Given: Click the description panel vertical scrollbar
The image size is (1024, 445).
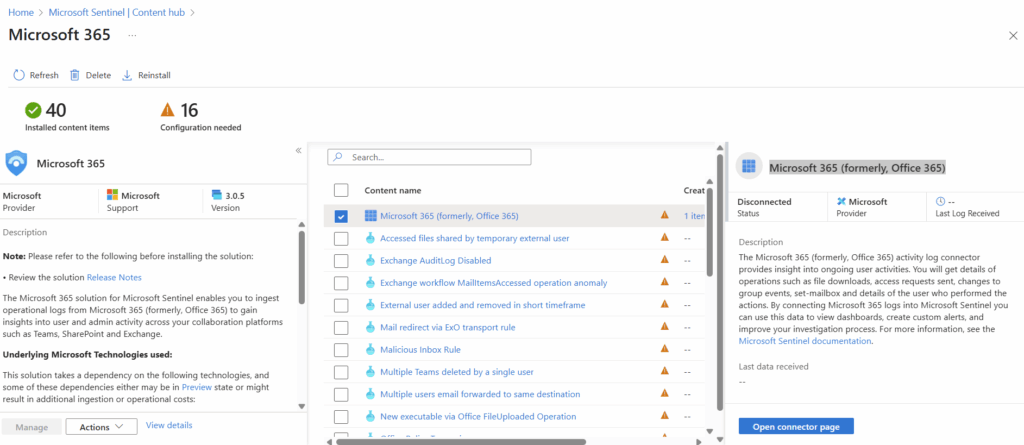Looking at the screenshot, I should coord(301,267).
